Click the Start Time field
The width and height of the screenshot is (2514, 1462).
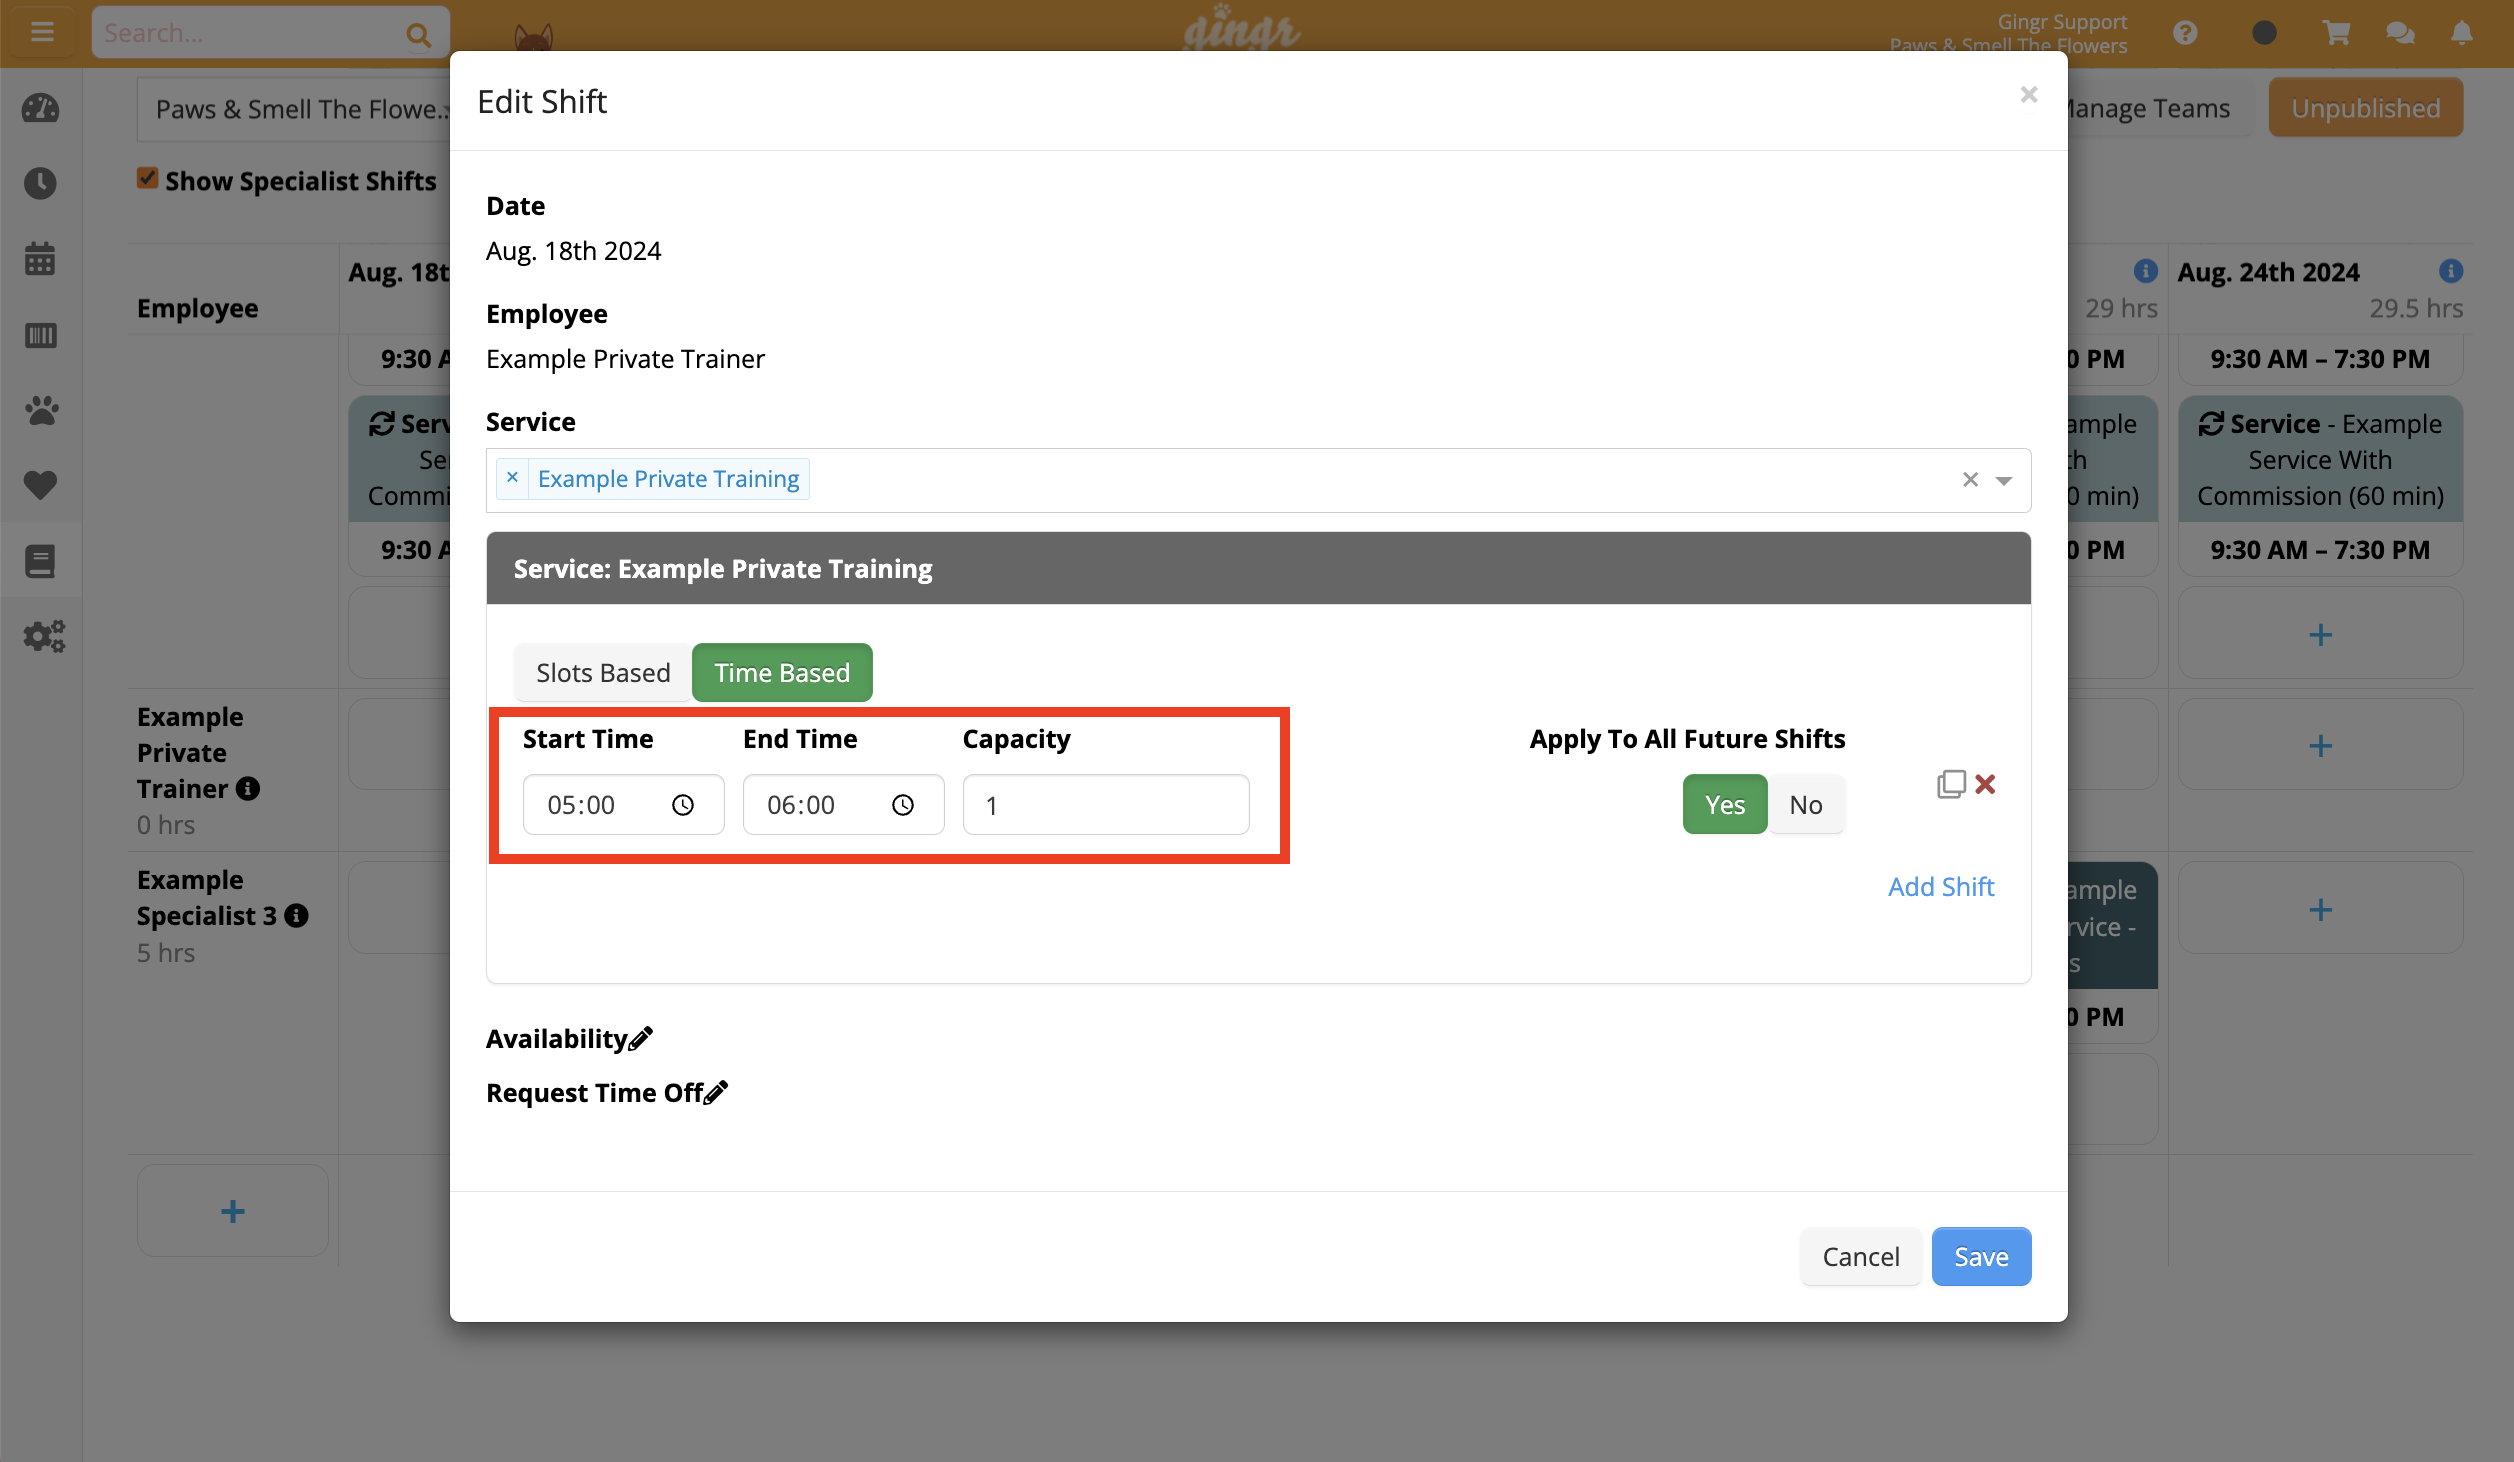pos(623,805)
